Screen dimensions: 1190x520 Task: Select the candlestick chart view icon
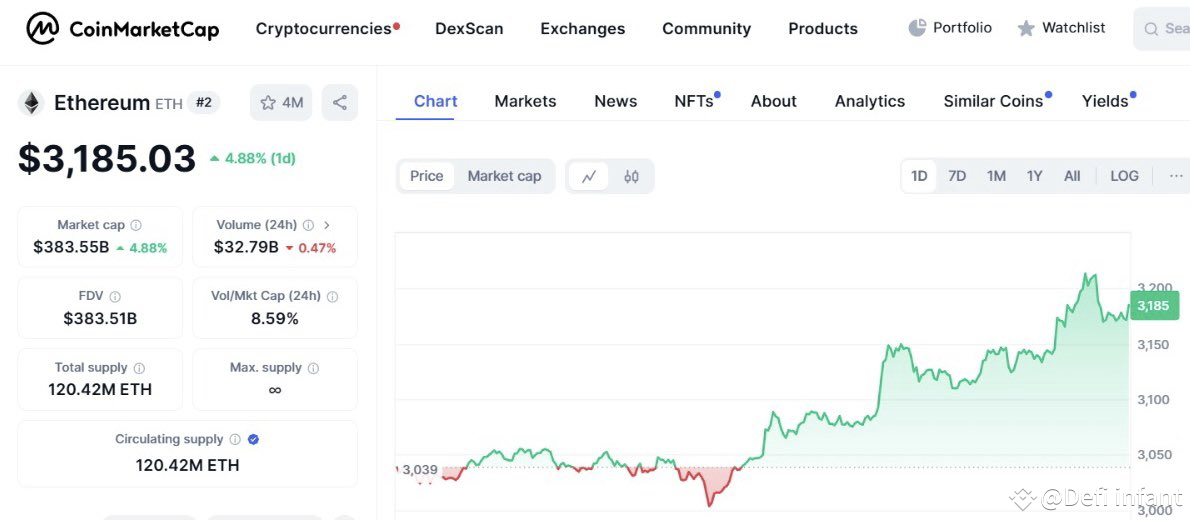pos(631,176)
